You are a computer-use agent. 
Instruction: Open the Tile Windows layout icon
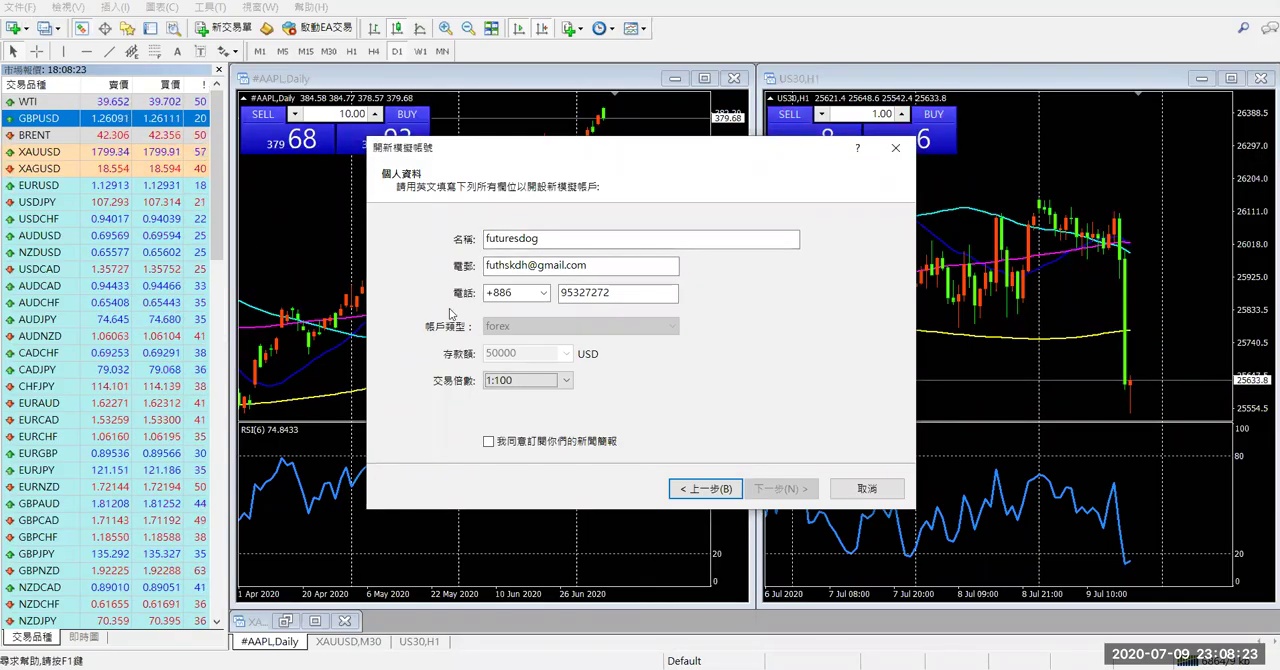(491, 28)
